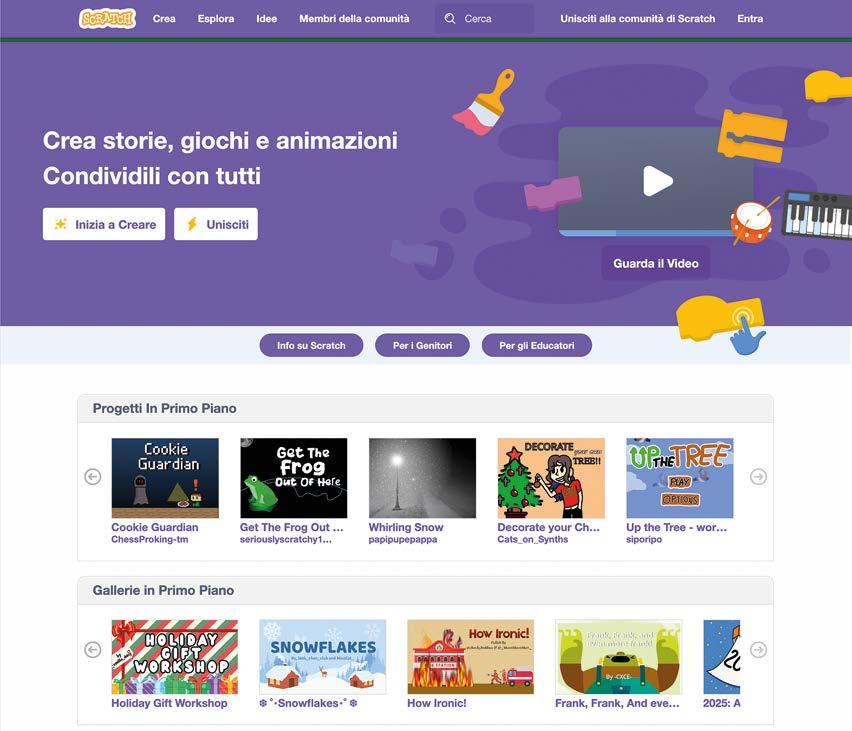Open Get The Frog Out Of Here thumbnail

[293, 478]
